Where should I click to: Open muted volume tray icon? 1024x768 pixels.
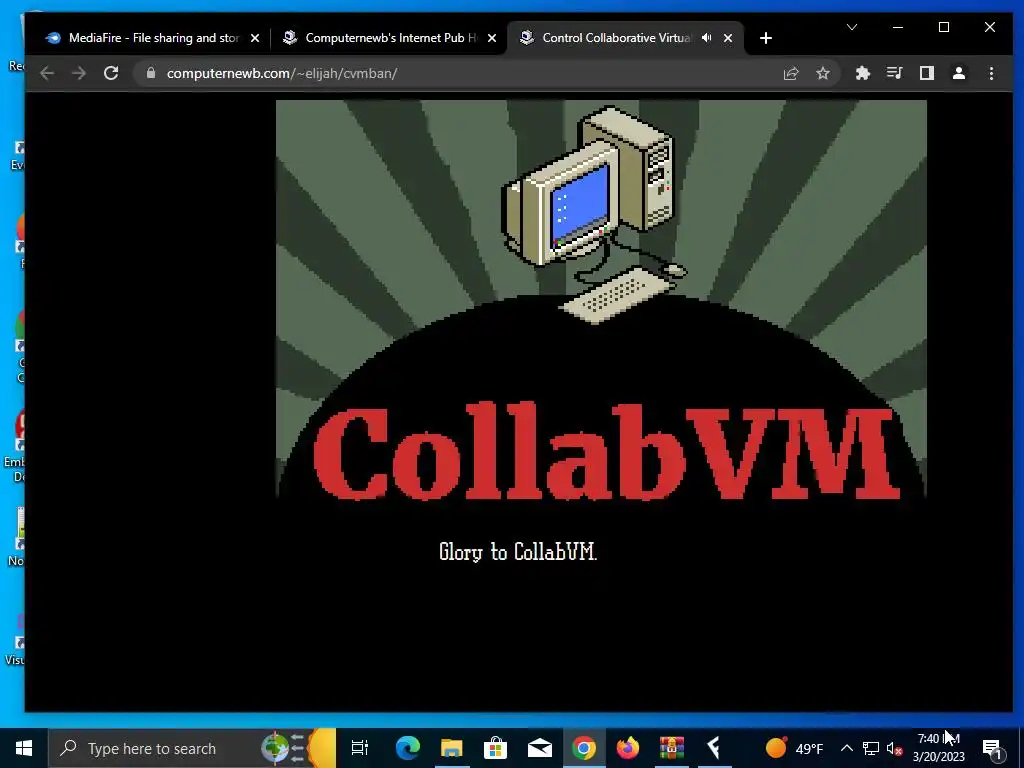click(895, 748)
